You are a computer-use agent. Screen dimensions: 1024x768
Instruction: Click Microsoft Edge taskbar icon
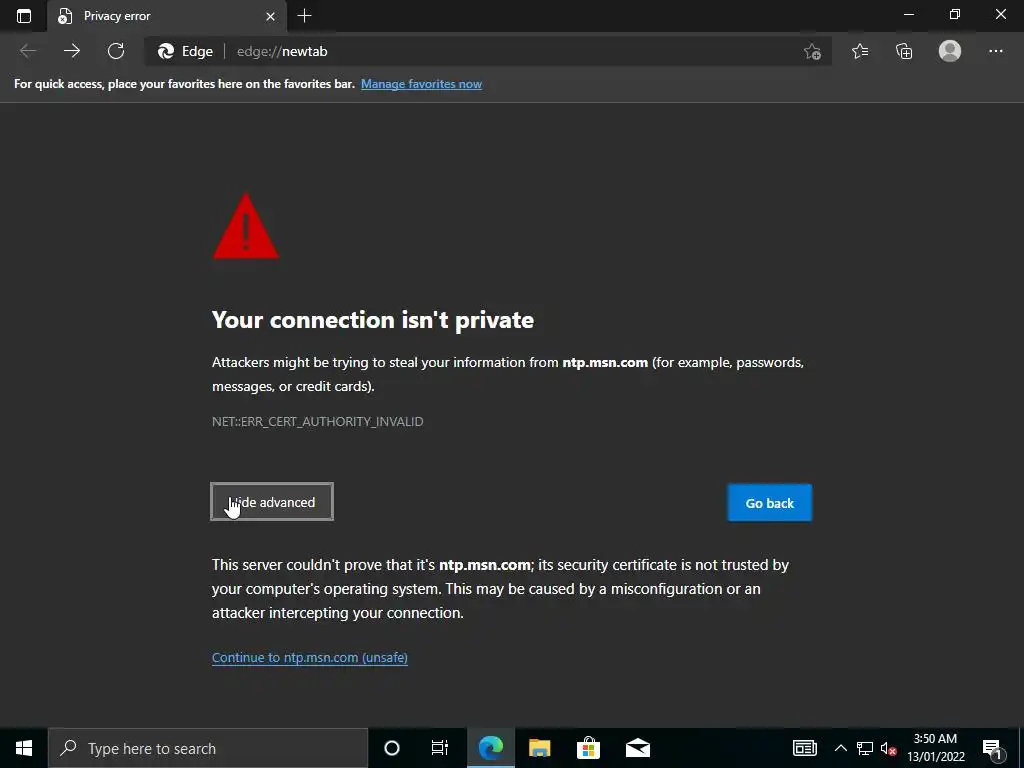[490, 748]
